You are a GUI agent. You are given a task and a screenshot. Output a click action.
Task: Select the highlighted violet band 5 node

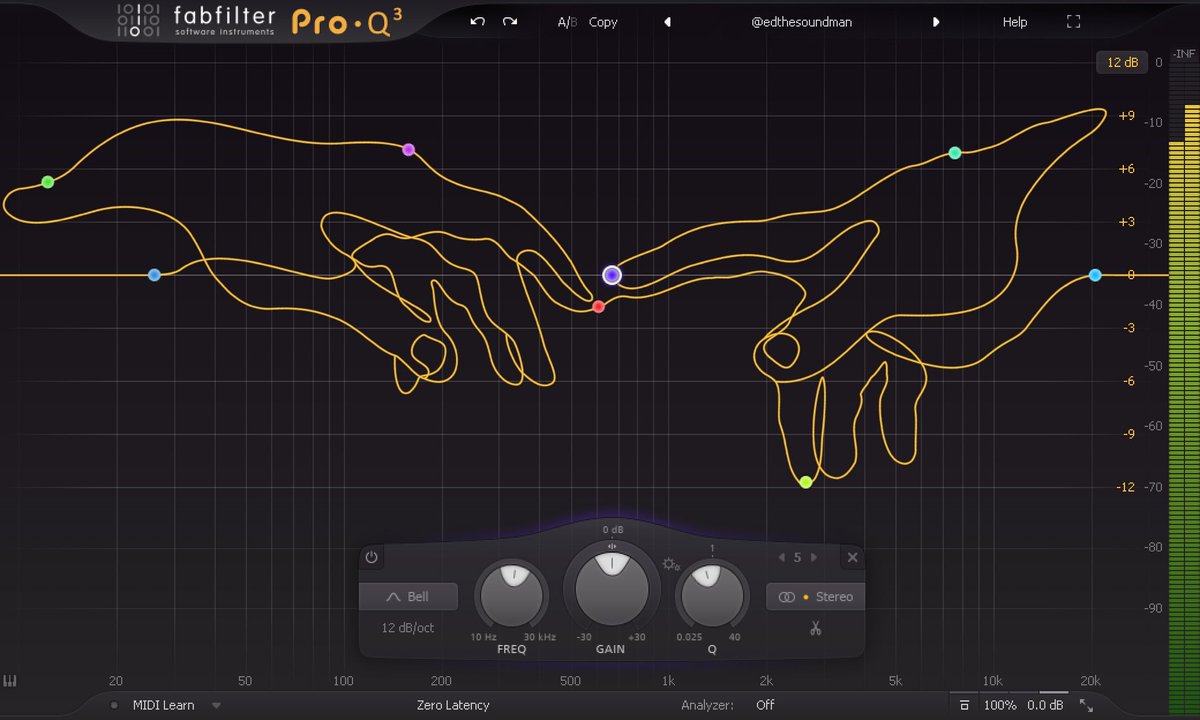click(612, 275)
